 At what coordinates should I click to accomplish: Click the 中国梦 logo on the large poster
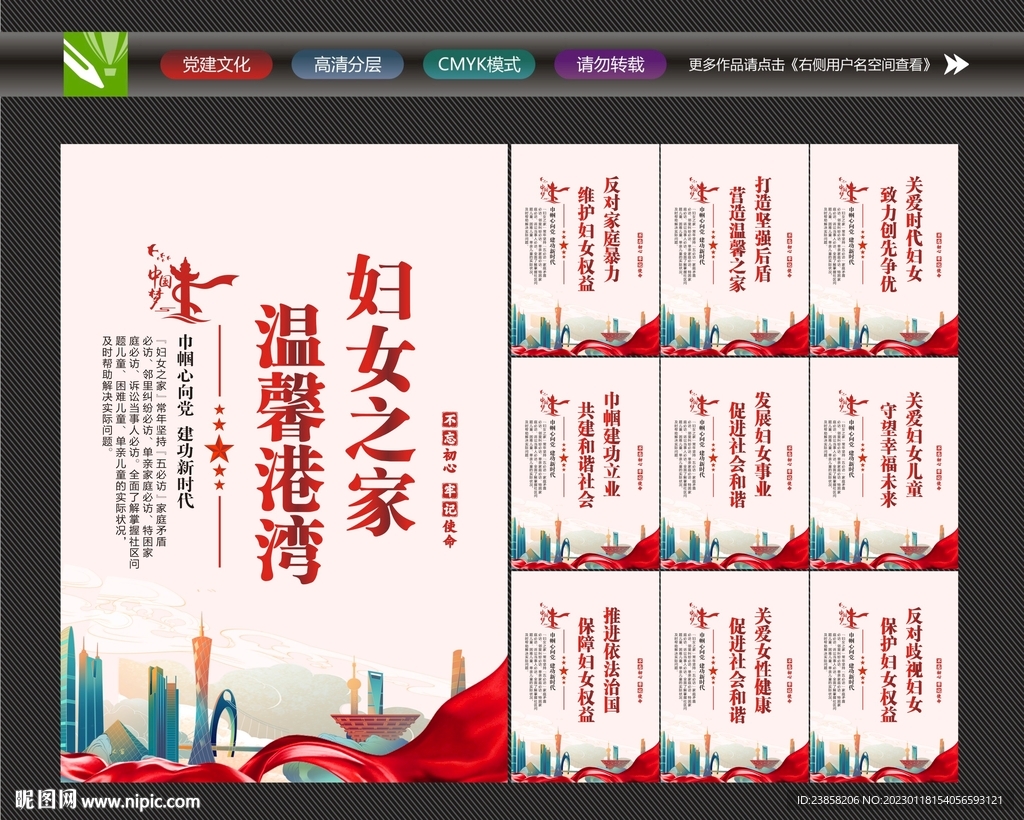[x=191, y=285]
